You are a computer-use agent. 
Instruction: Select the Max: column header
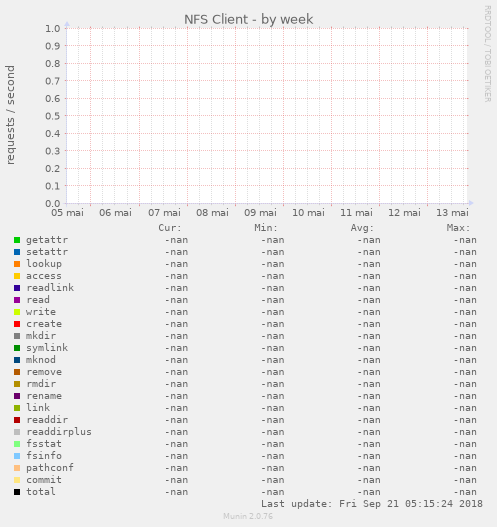(458, 228)
